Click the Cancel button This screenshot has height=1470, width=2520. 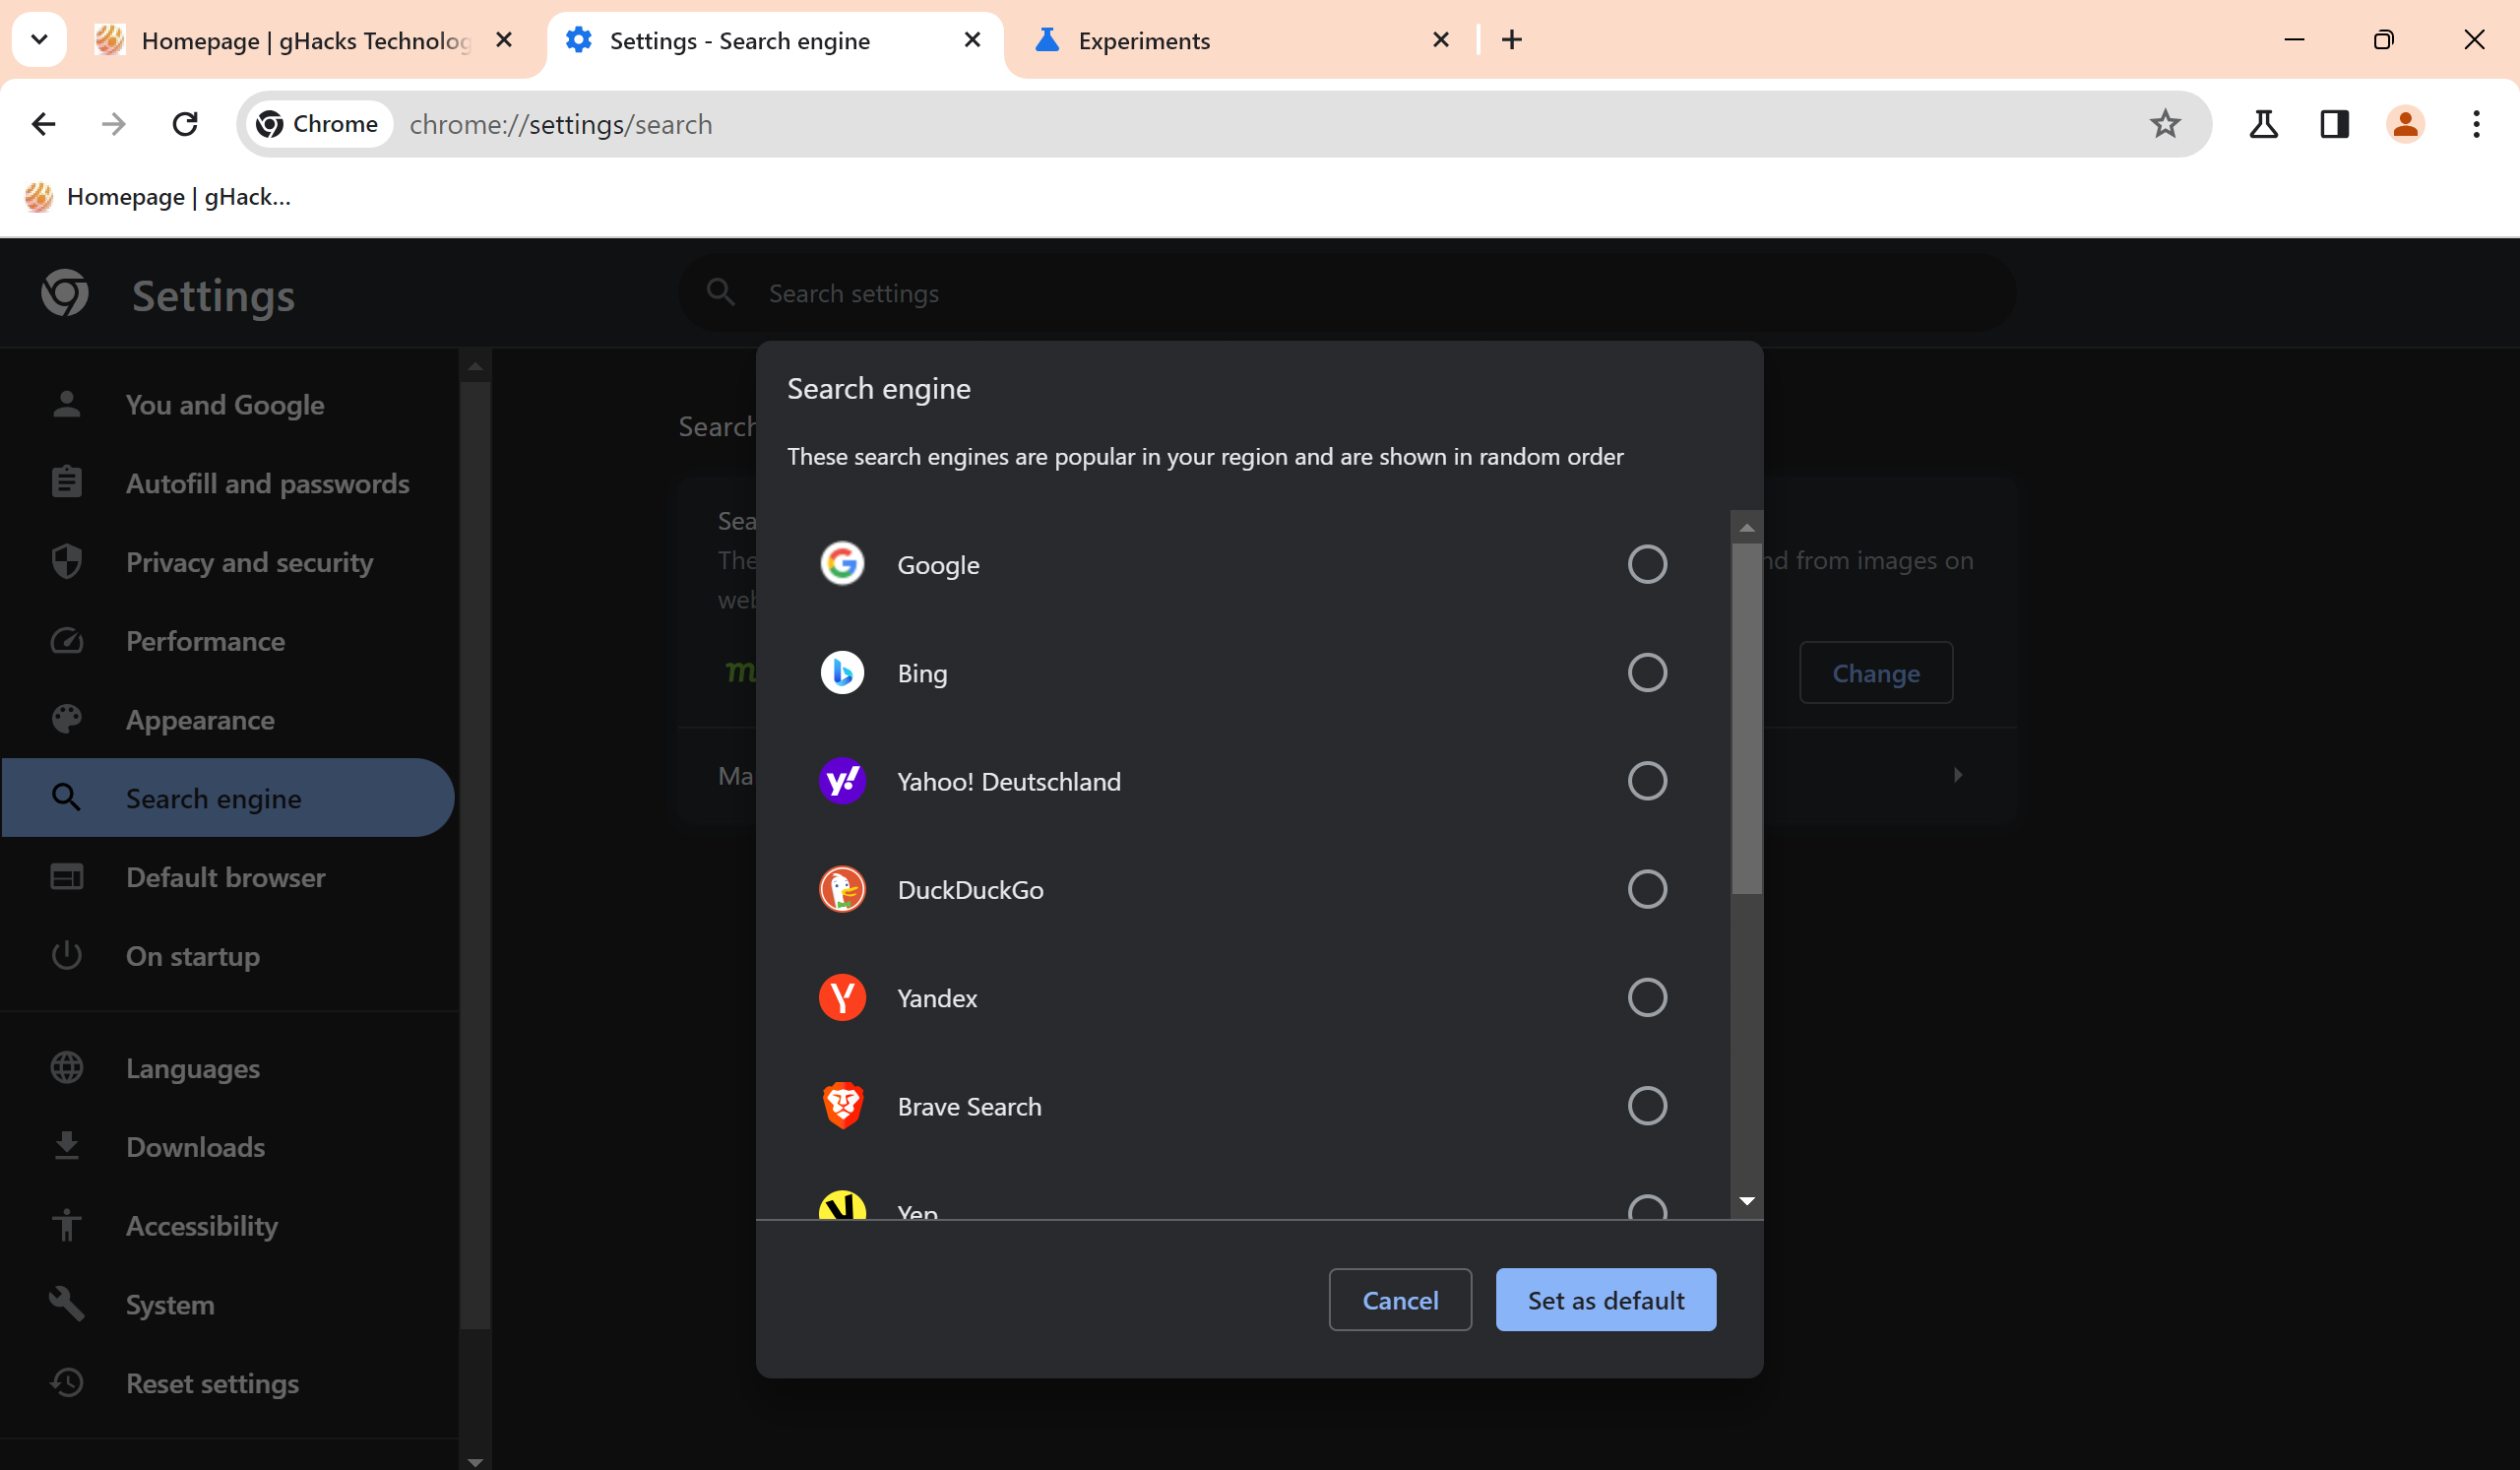coord(1401,1299)
